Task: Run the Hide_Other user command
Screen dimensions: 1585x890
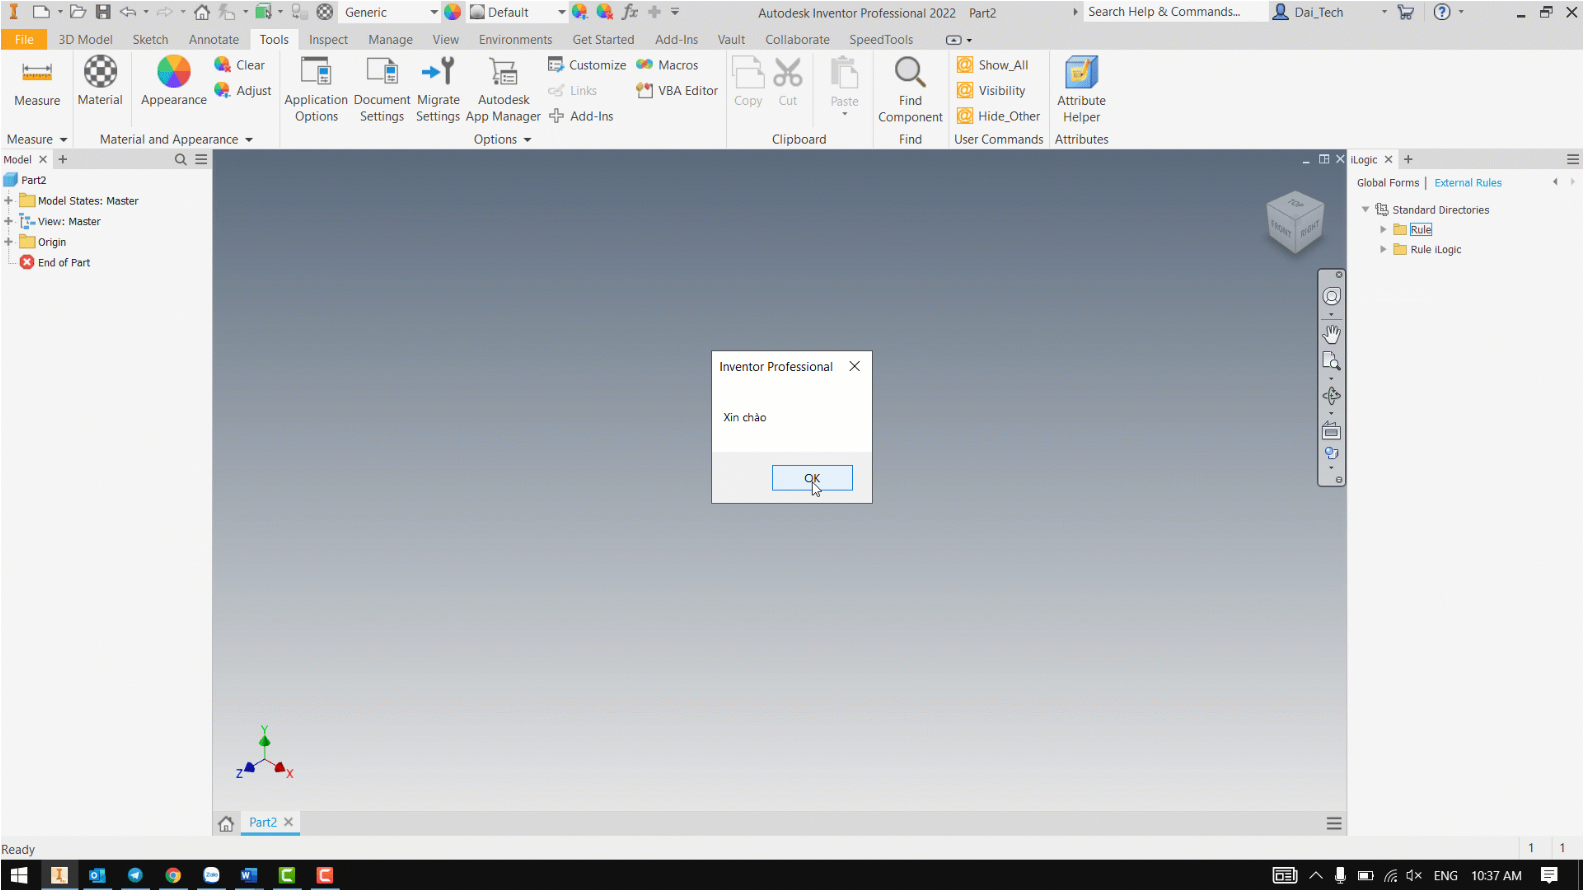Action: [999, 116]
